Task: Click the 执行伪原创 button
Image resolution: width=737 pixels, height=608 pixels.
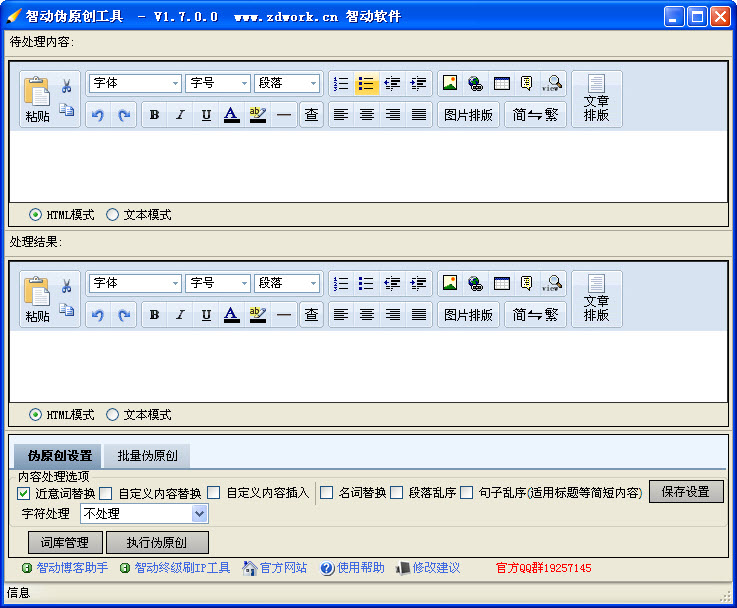Action: click(157, 543)
